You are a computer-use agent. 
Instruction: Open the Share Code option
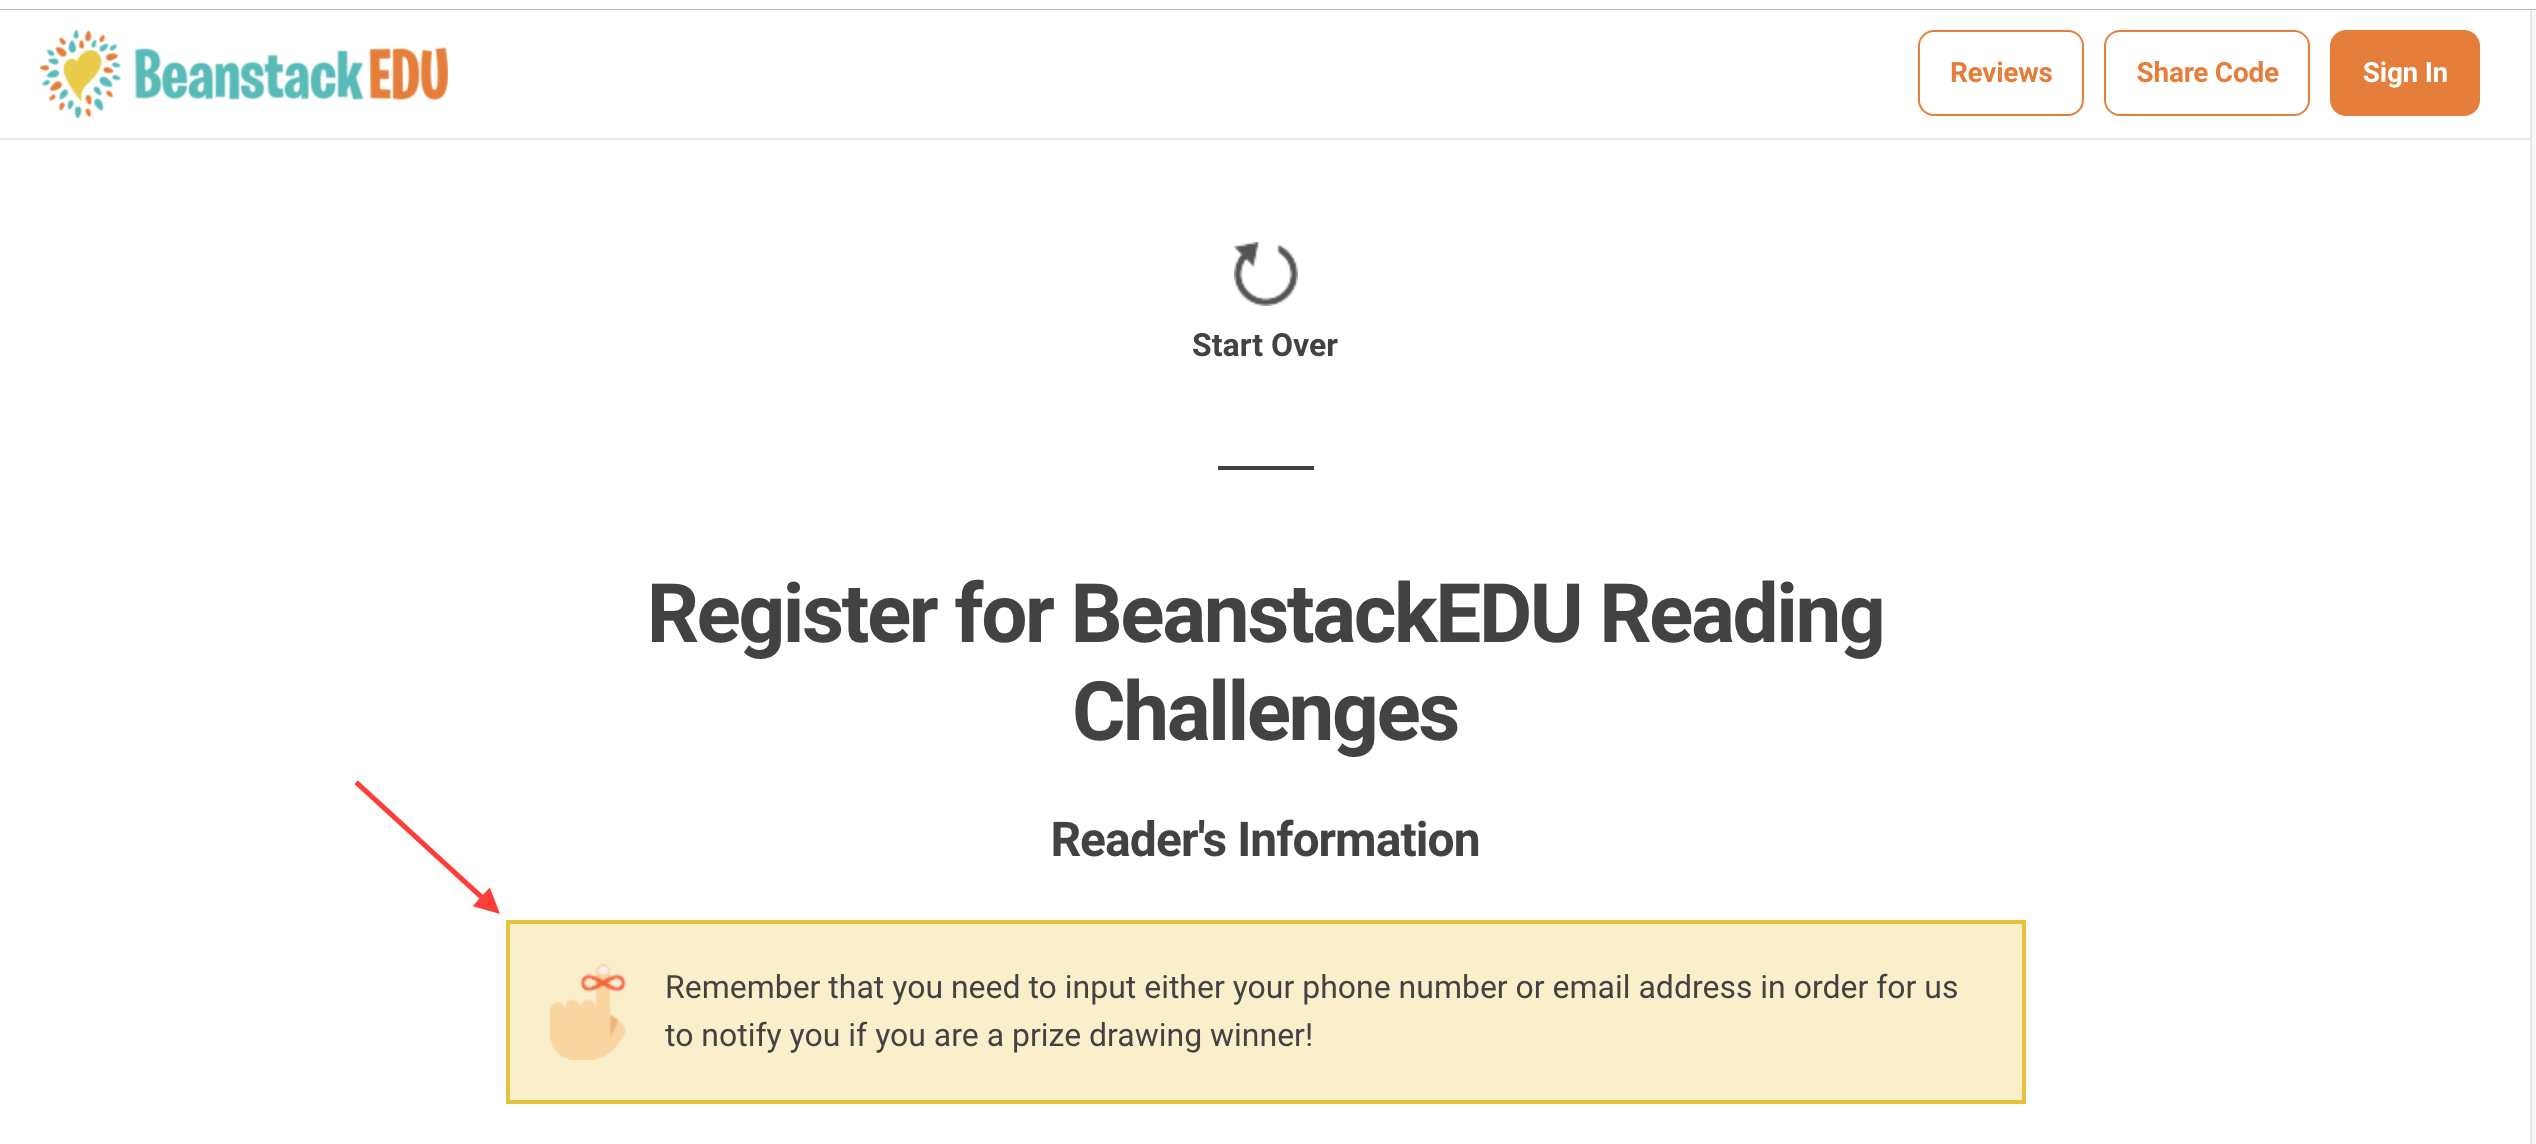(x=2206, y=73)
